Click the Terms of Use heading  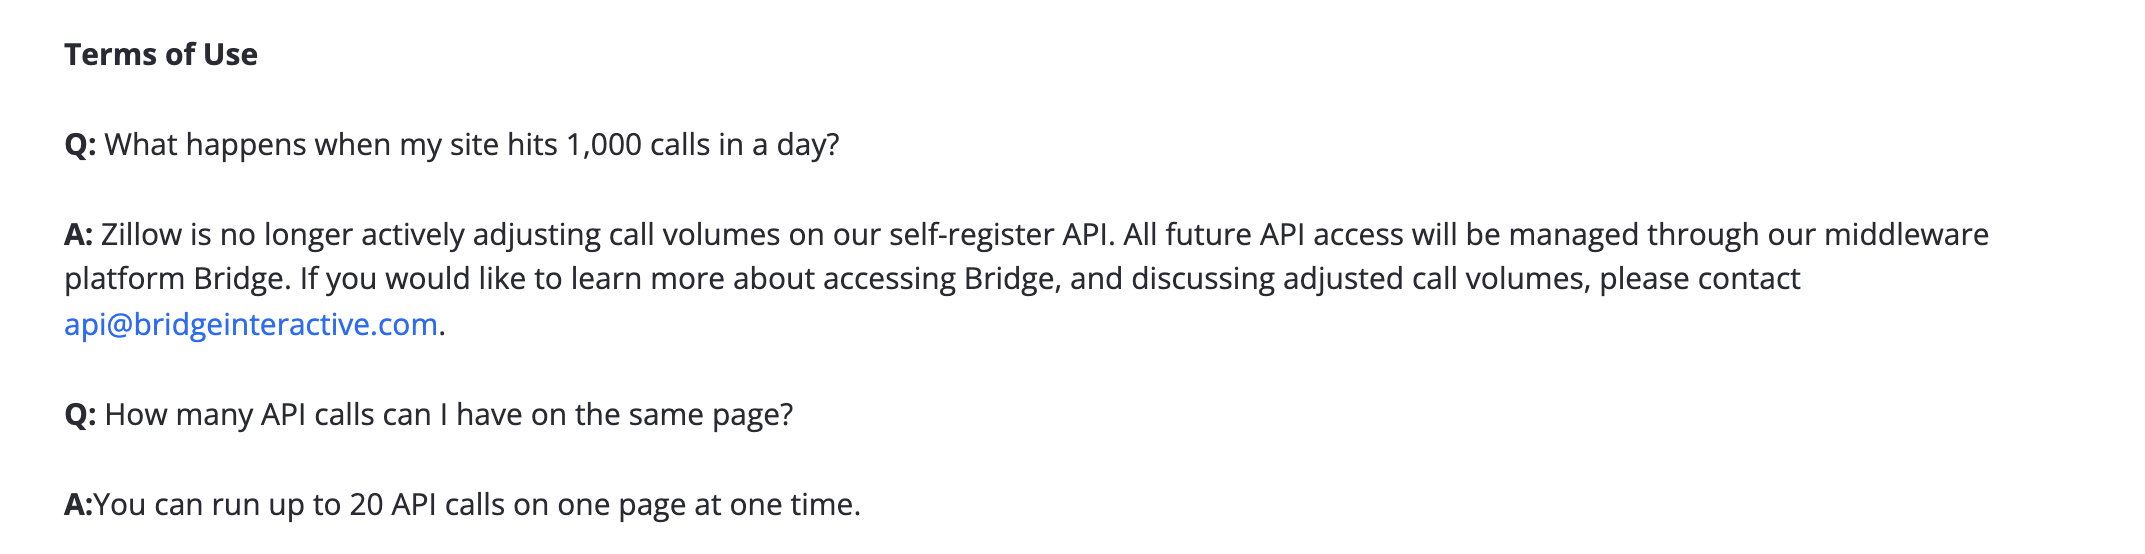pyautogui.click(x=161, y=54)
